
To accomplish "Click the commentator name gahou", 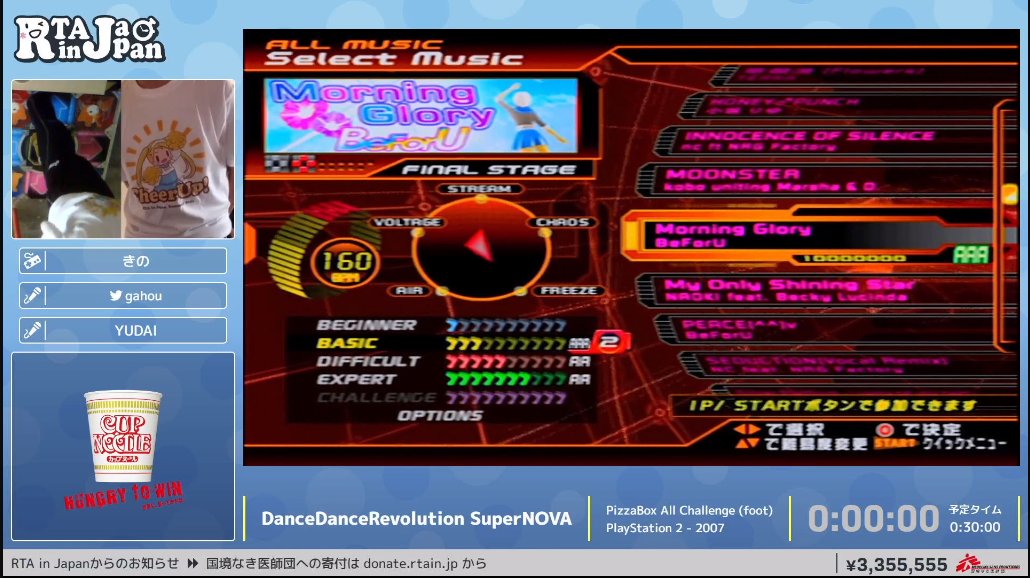I will click(143, 296).
